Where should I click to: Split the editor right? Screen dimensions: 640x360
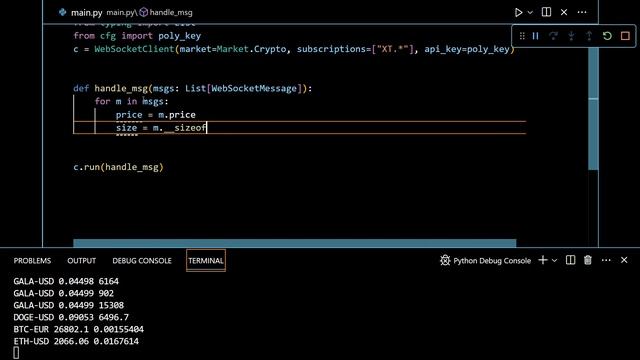click(x=546, y=12)
